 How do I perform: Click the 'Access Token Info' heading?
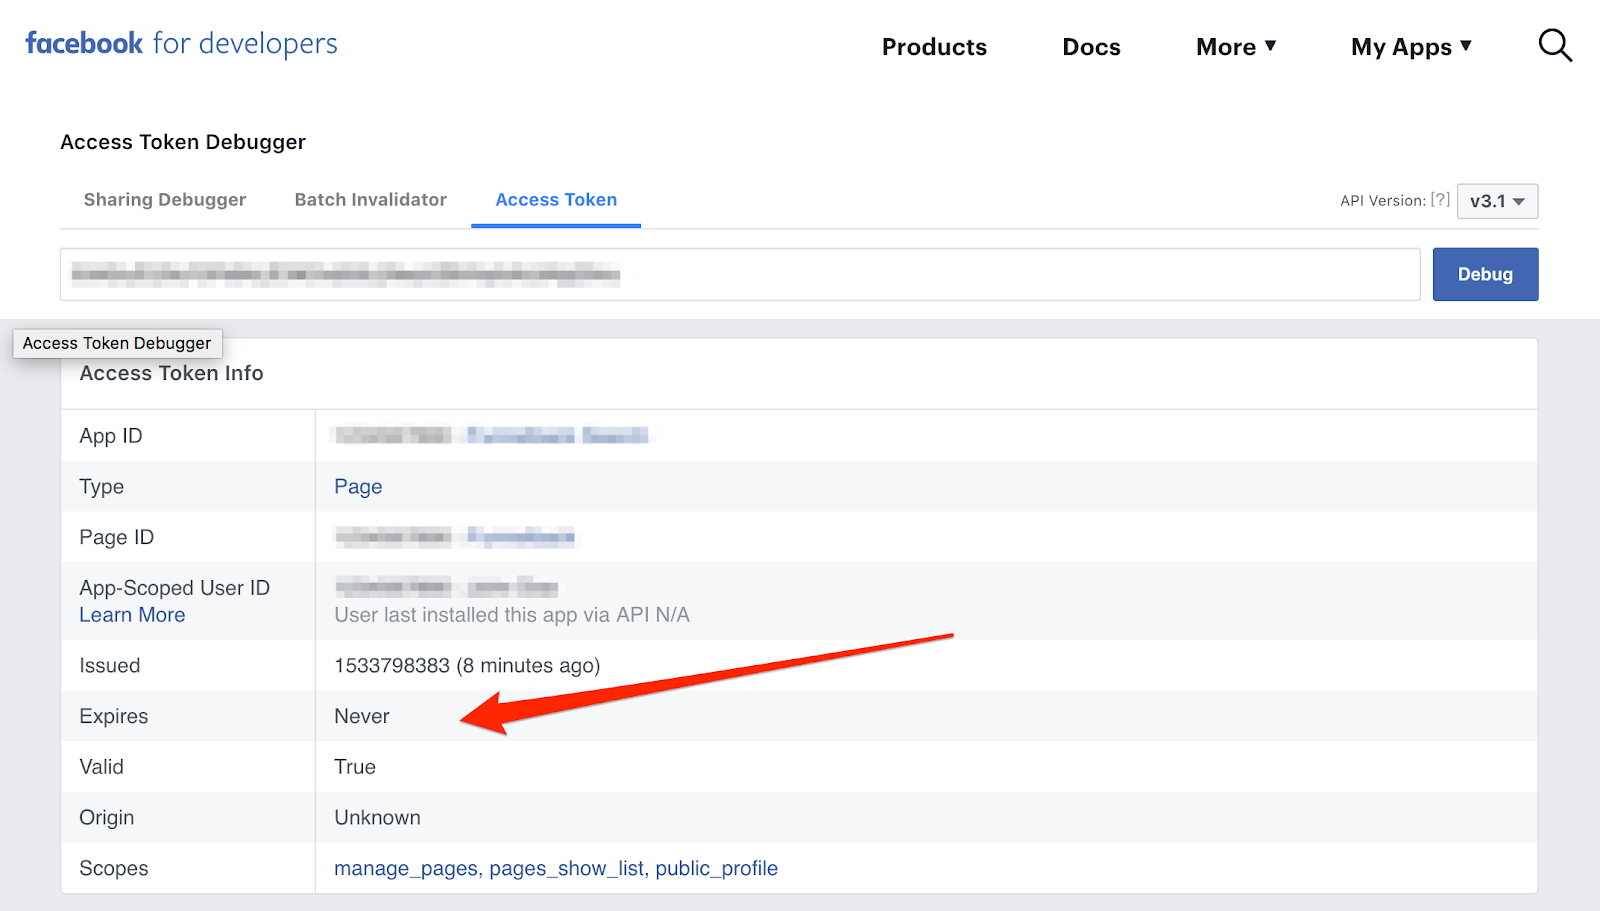pyautogui.click(x=171, y=373)
